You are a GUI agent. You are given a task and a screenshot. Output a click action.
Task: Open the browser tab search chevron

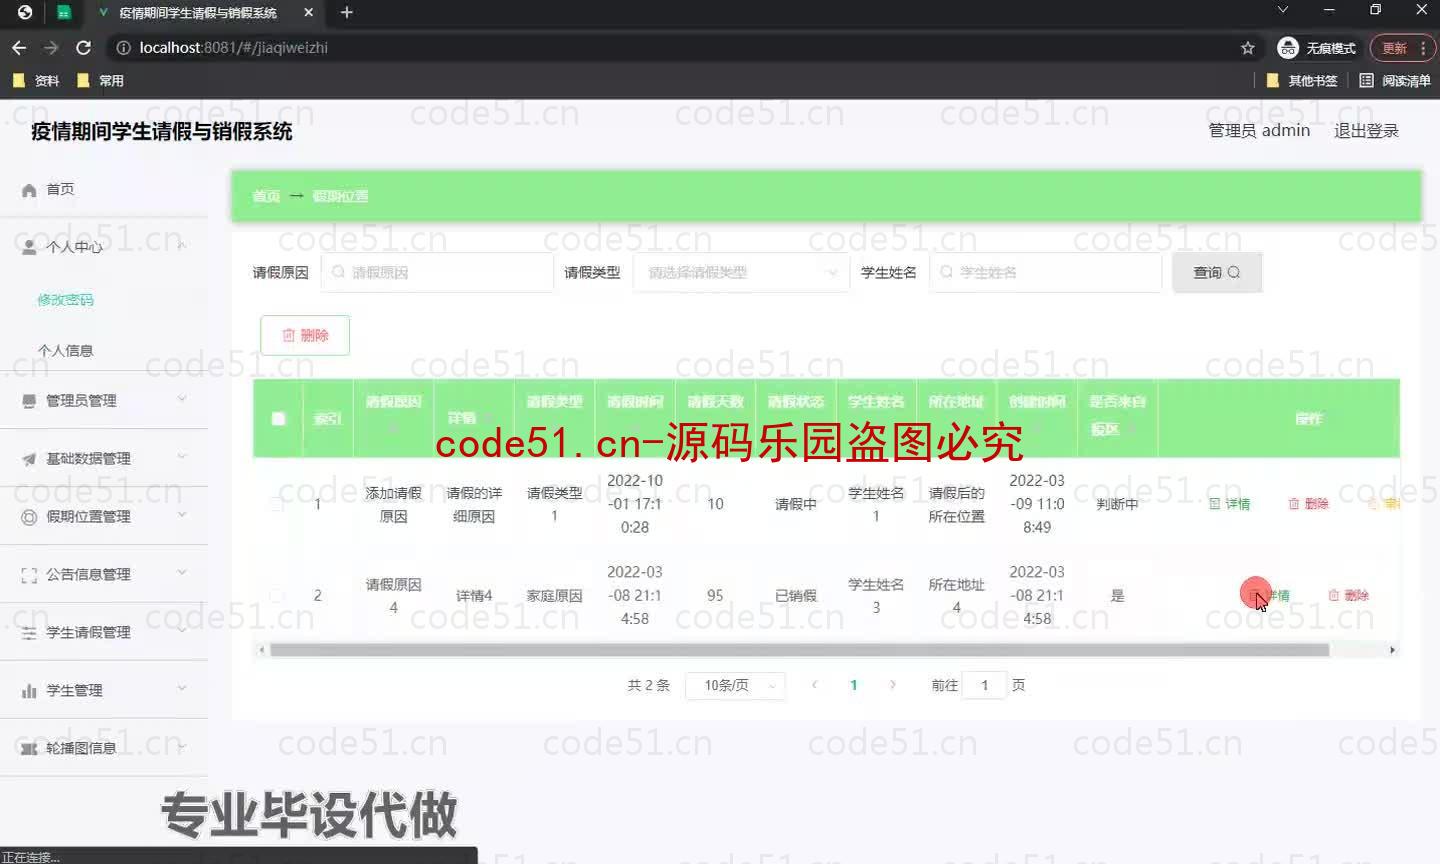[x=1283, y=10]
